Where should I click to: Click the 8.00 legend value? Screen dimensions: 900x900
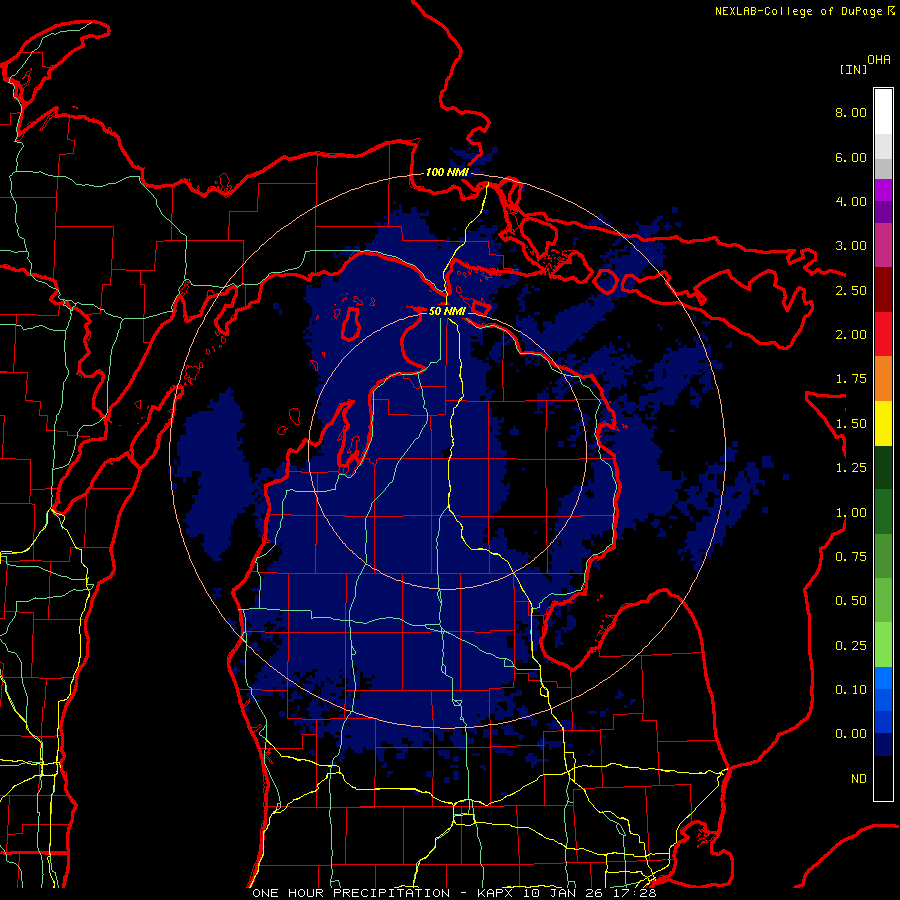[x=851, y=112]
